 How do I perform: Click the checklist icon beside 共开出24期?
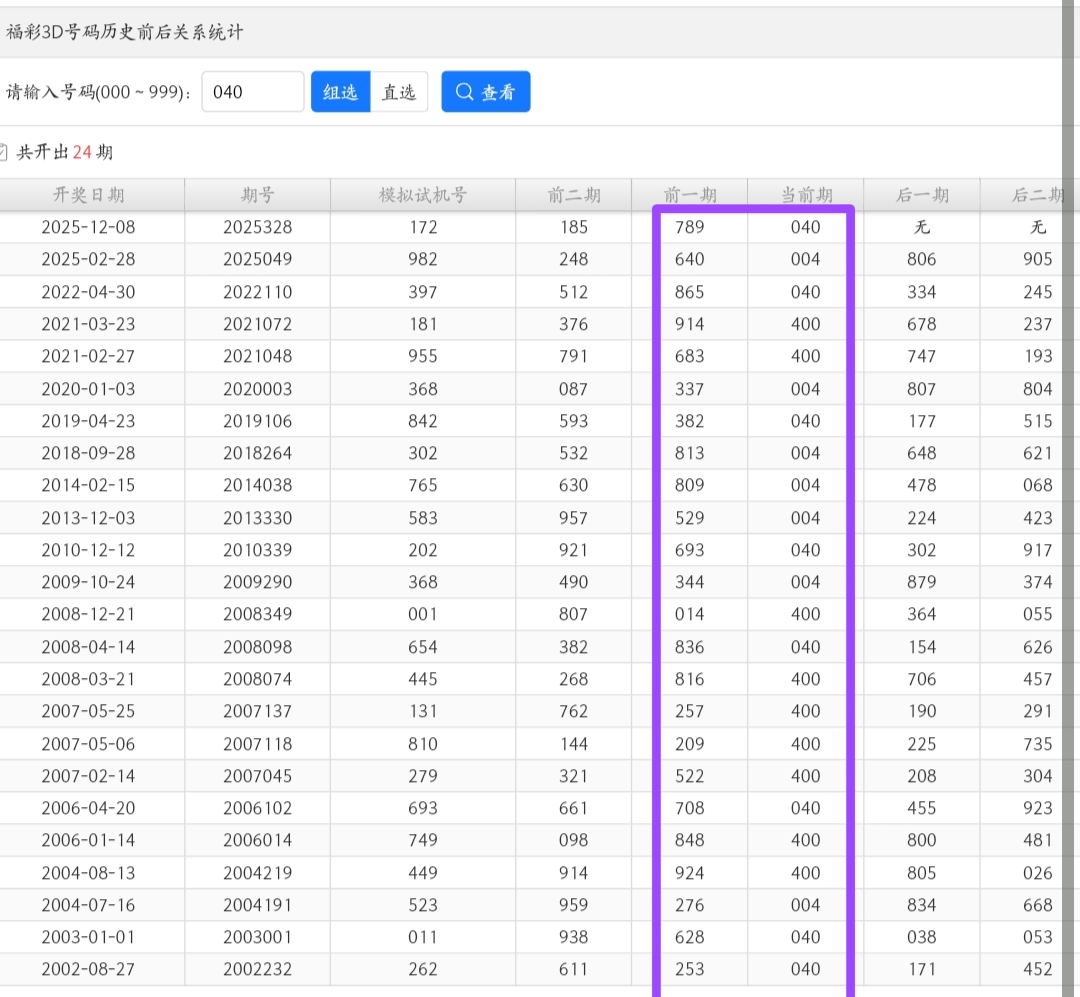click(x=3, y=152)
